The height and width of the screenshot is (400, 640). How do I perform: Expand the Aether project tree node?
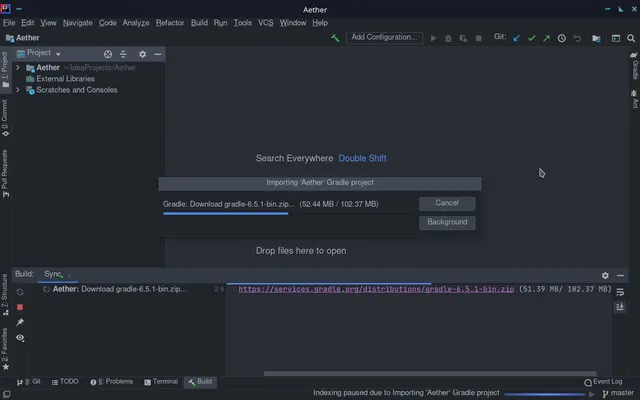point(18,67)
